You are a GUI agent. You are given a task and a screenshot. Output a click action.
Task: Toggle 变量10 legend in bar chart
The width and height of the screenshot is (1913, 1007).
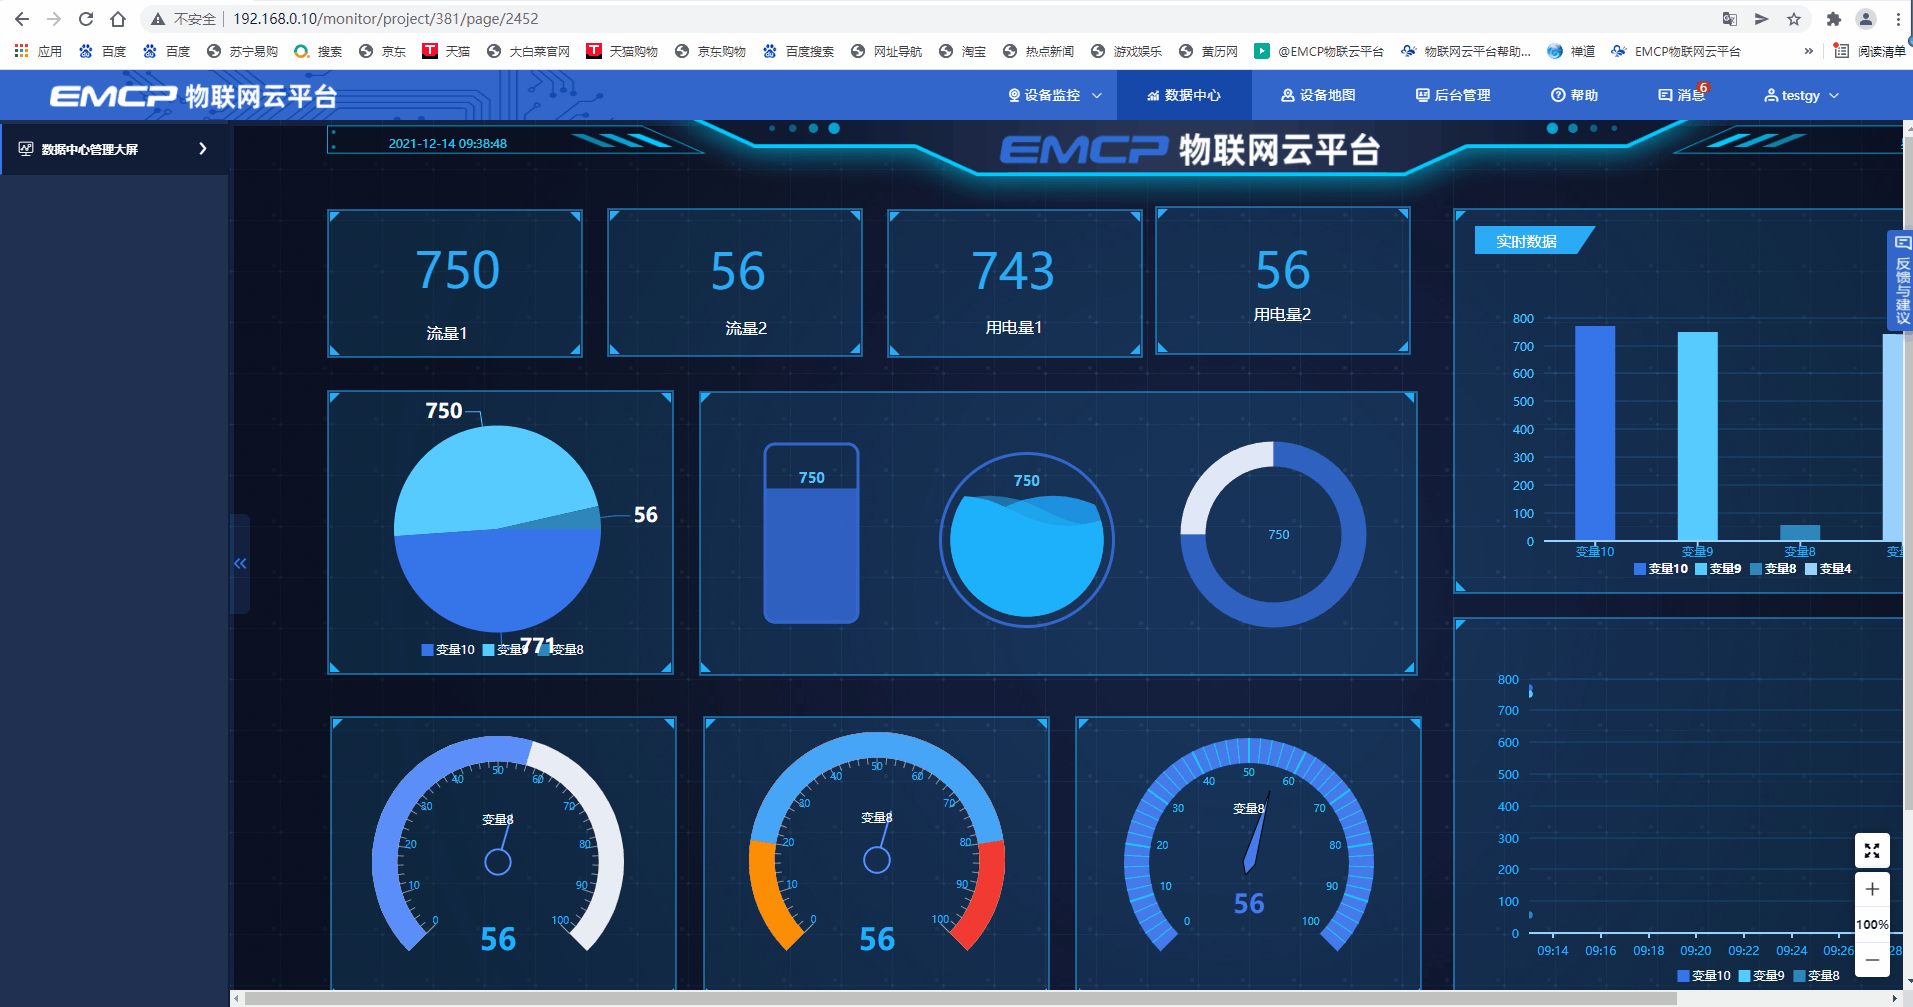tap(1660, 569)
